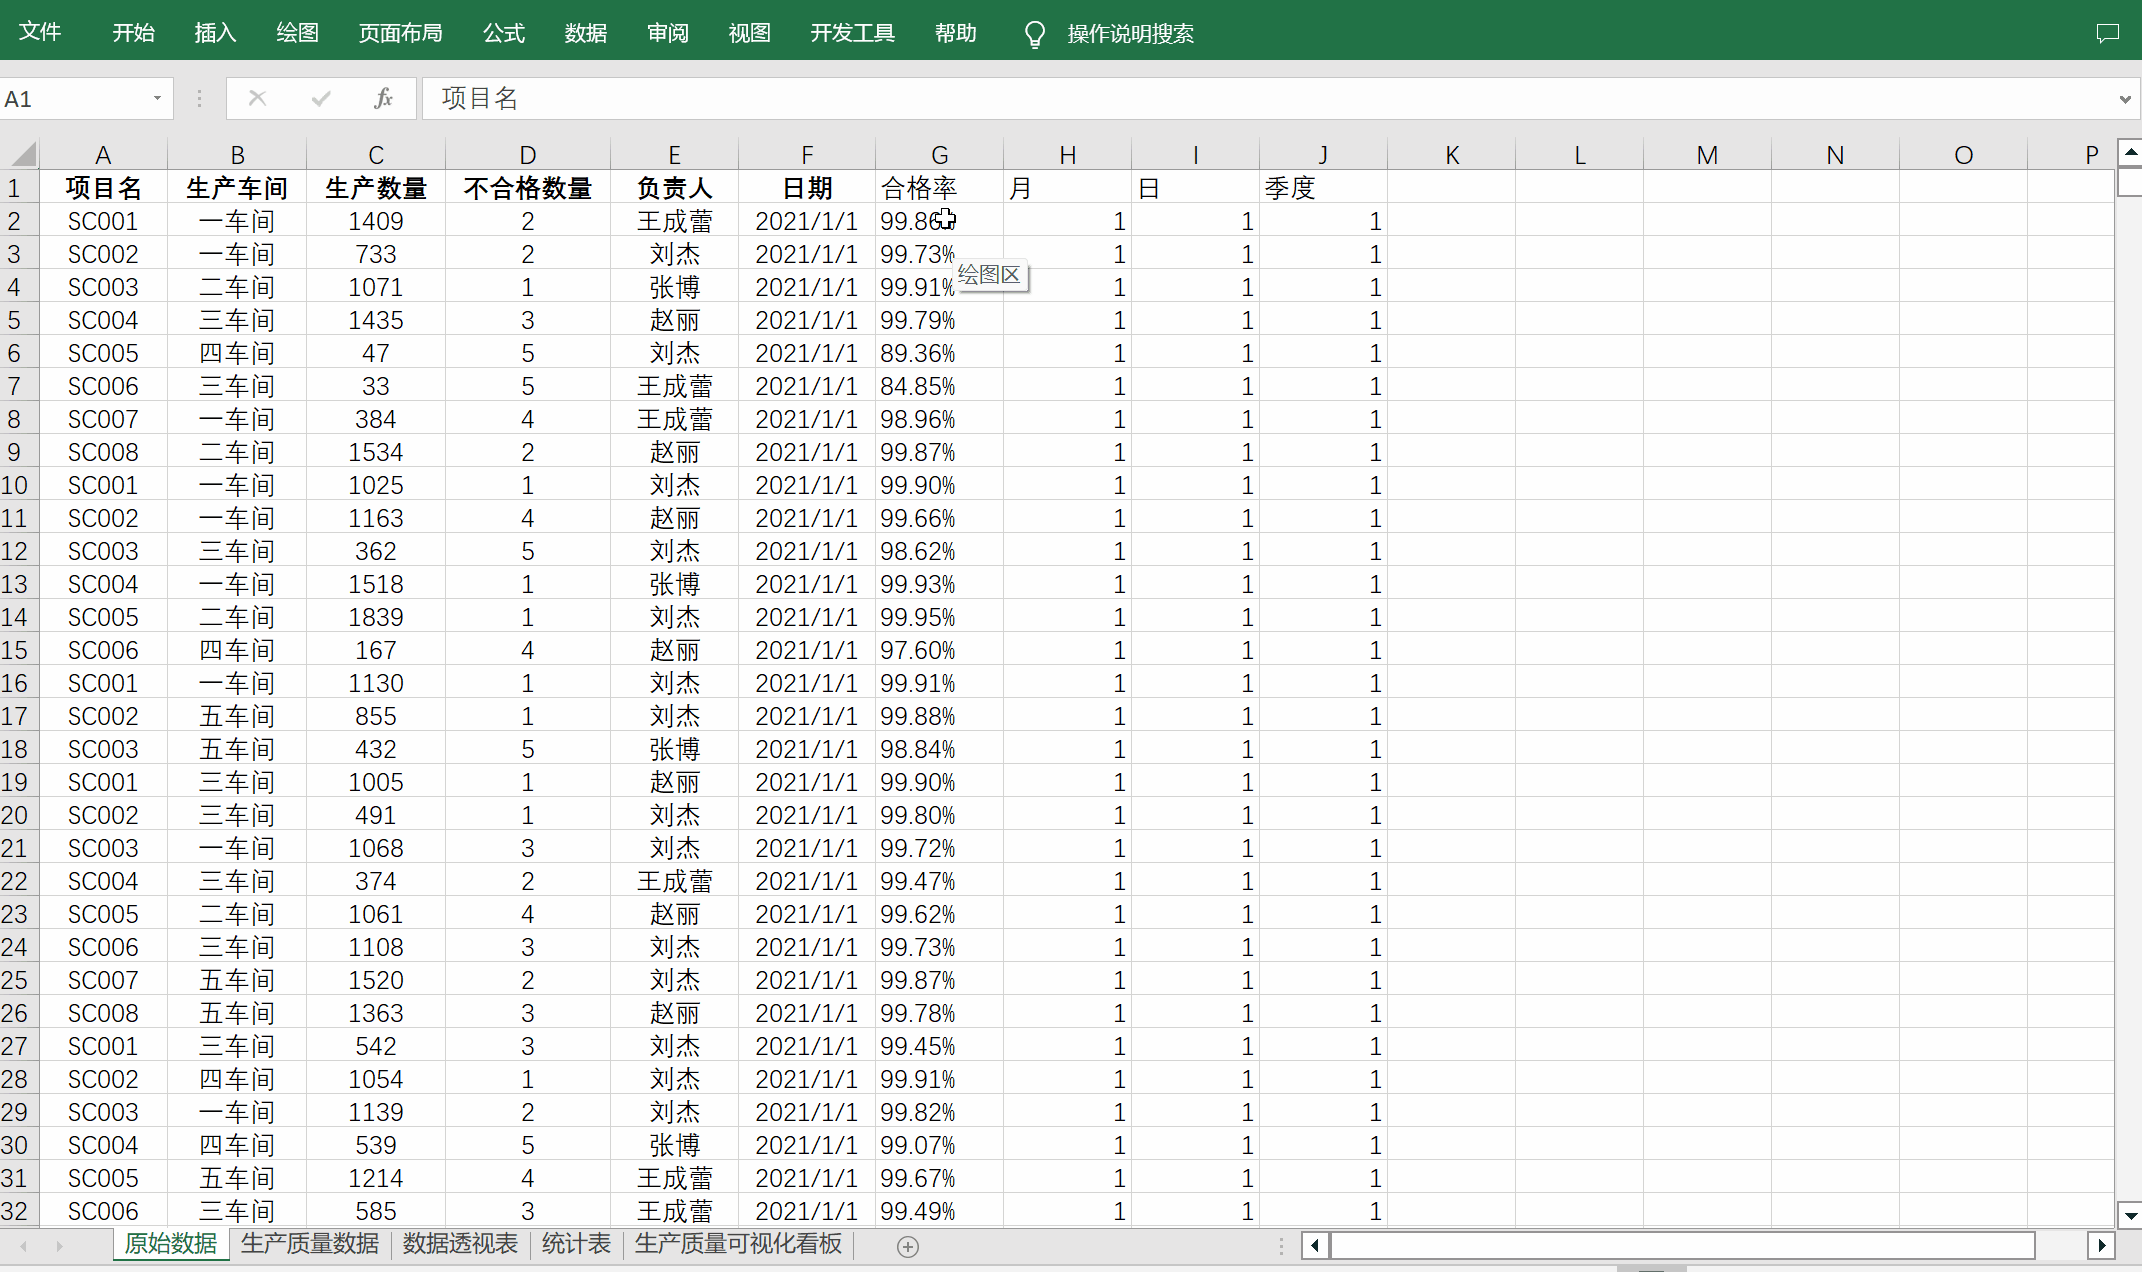Expand the formula bar chevron

[2125, 99]
